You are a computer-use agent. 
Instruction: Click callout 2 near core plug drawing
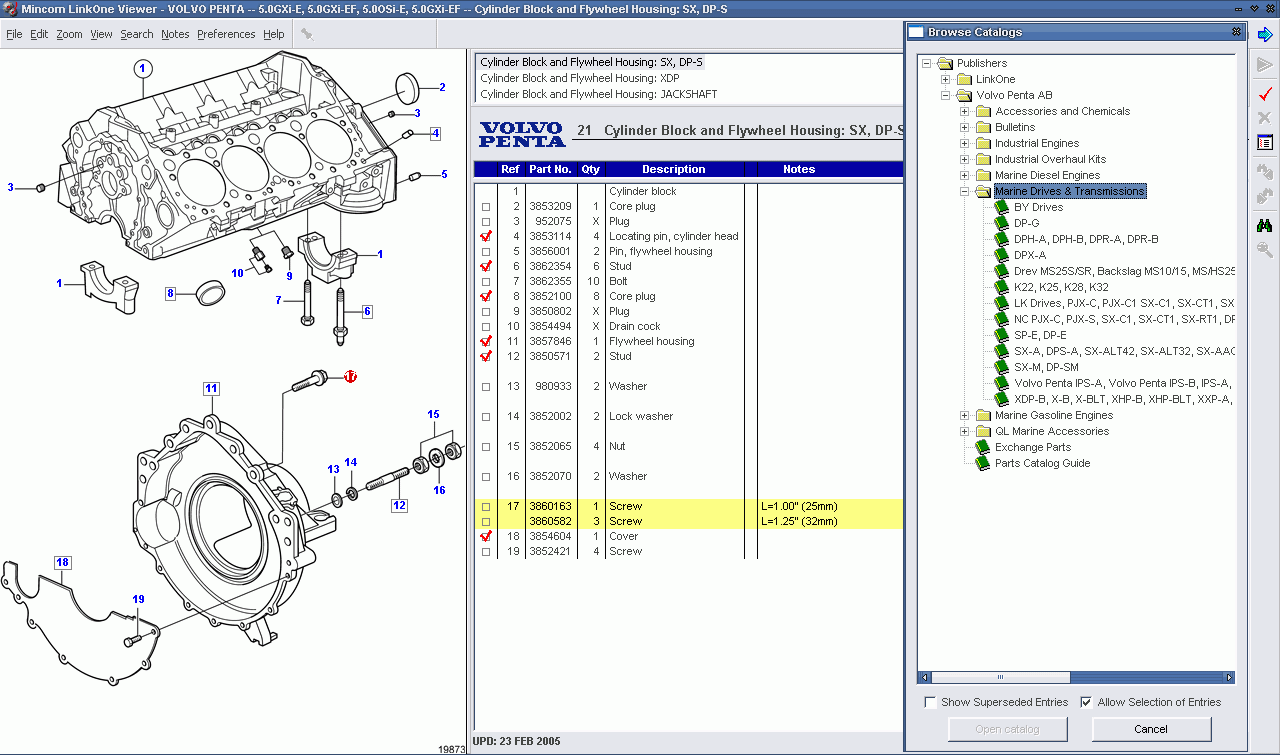point(442,88)
